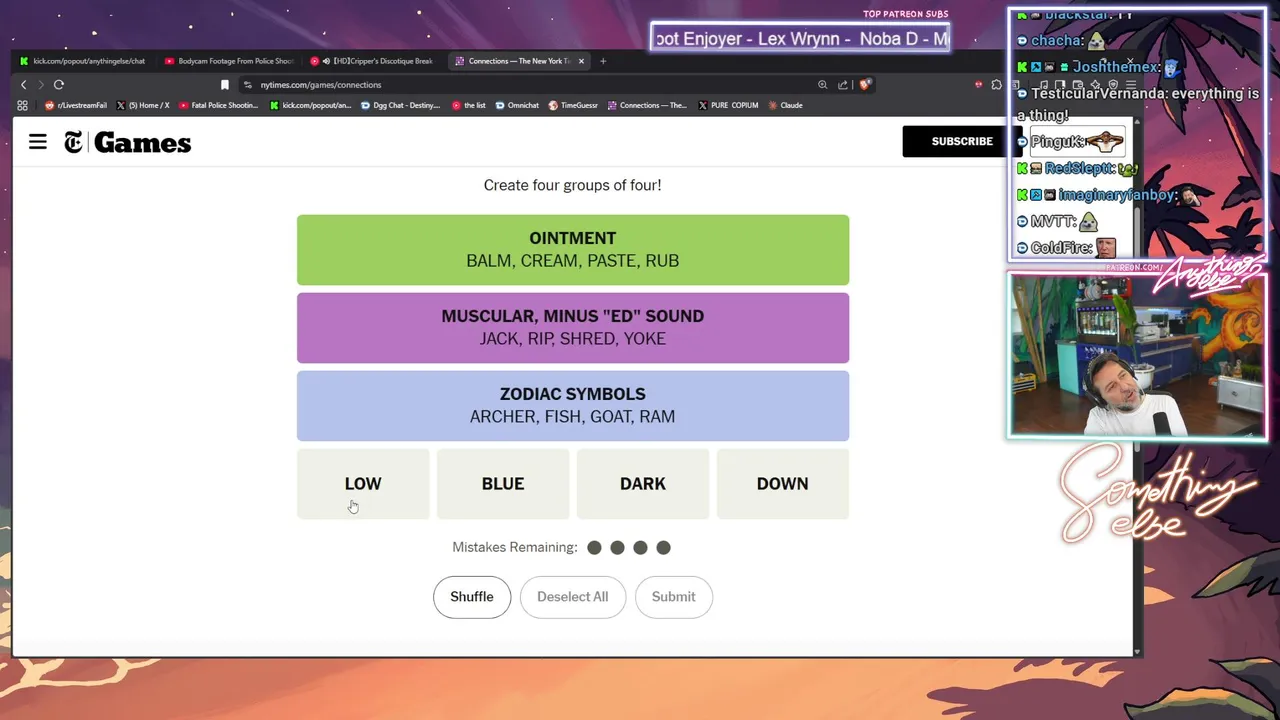Click the Submit button
1280x720 pixels.
pyautogui.click(x=674, y=597)
